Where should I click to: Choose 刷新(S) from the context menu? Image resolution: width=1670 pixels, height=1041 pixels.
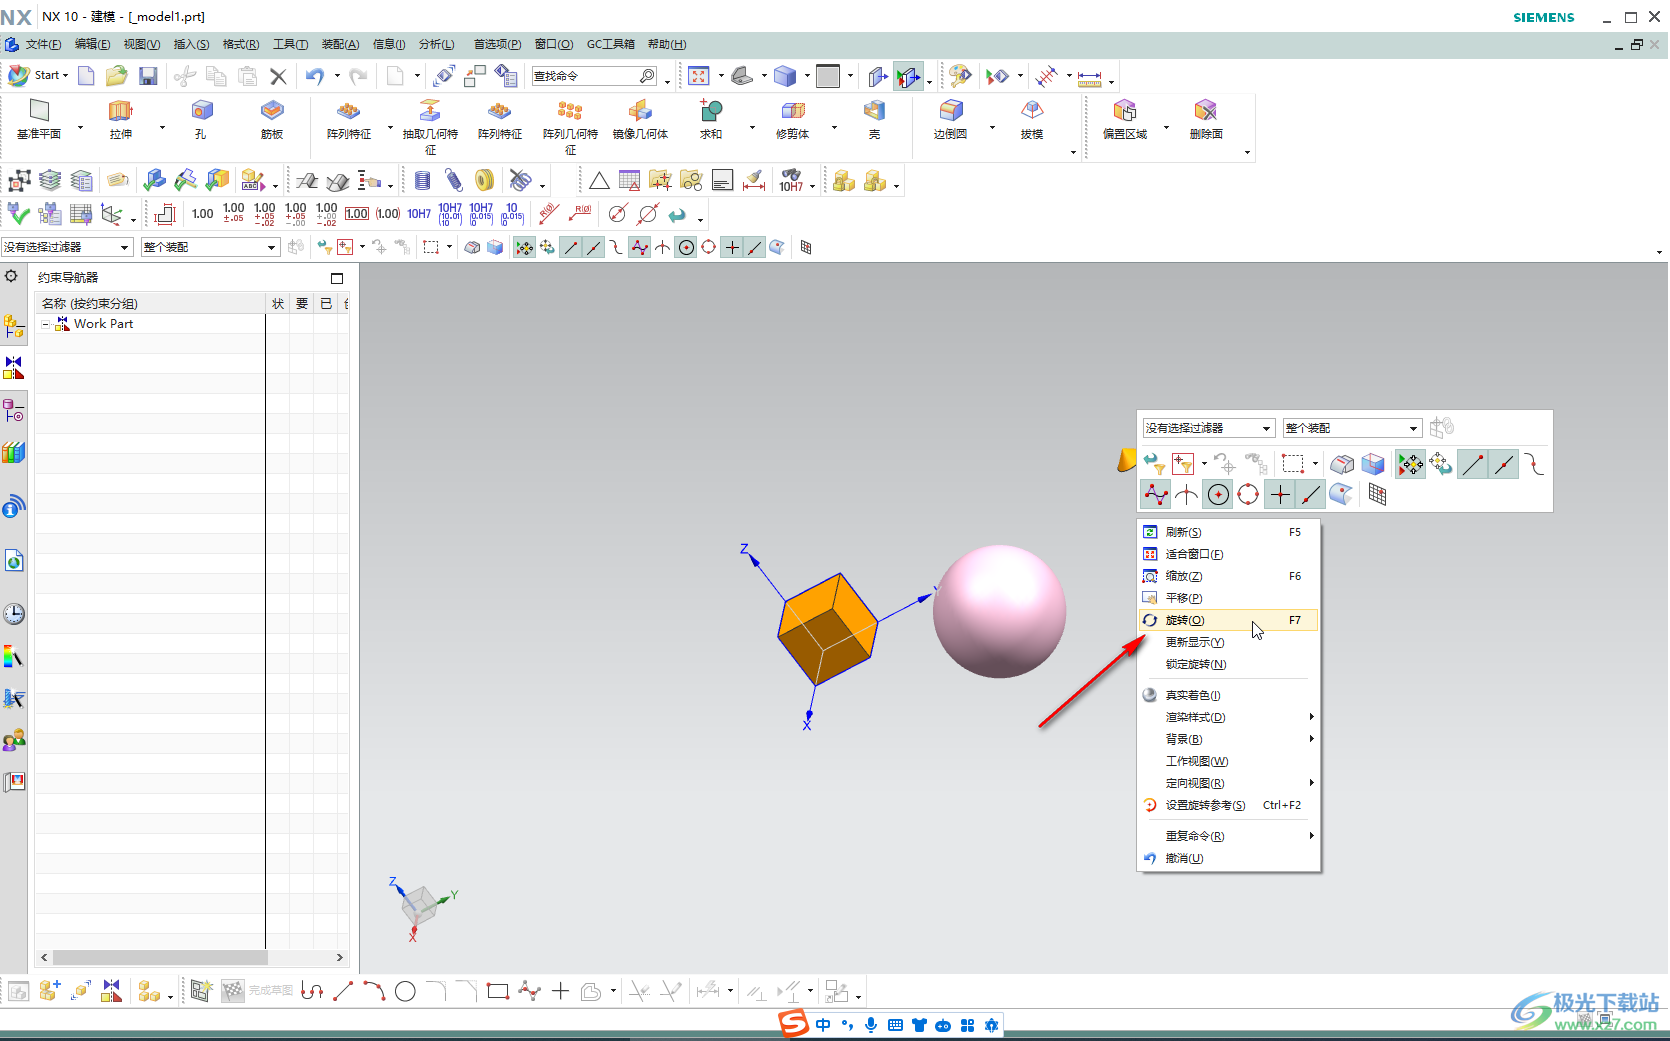(x=1228, y=532)
